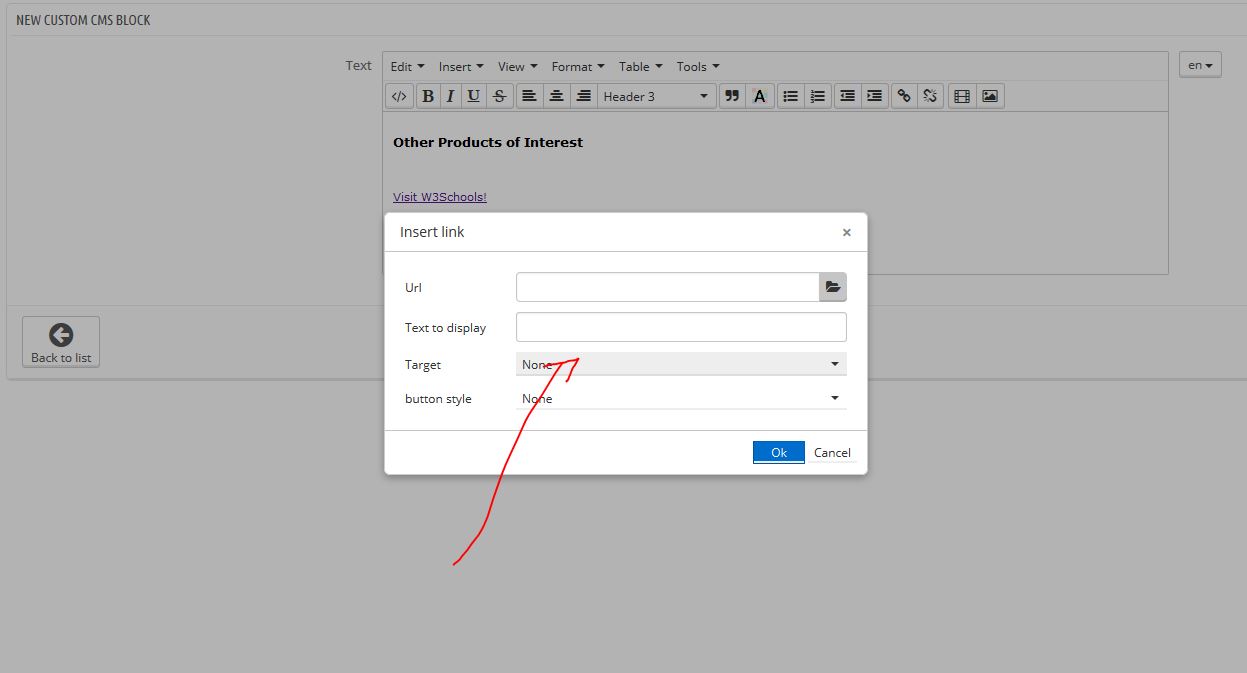Align text left
This screenshot has width=1247, height=673.
tap(529, 96)
